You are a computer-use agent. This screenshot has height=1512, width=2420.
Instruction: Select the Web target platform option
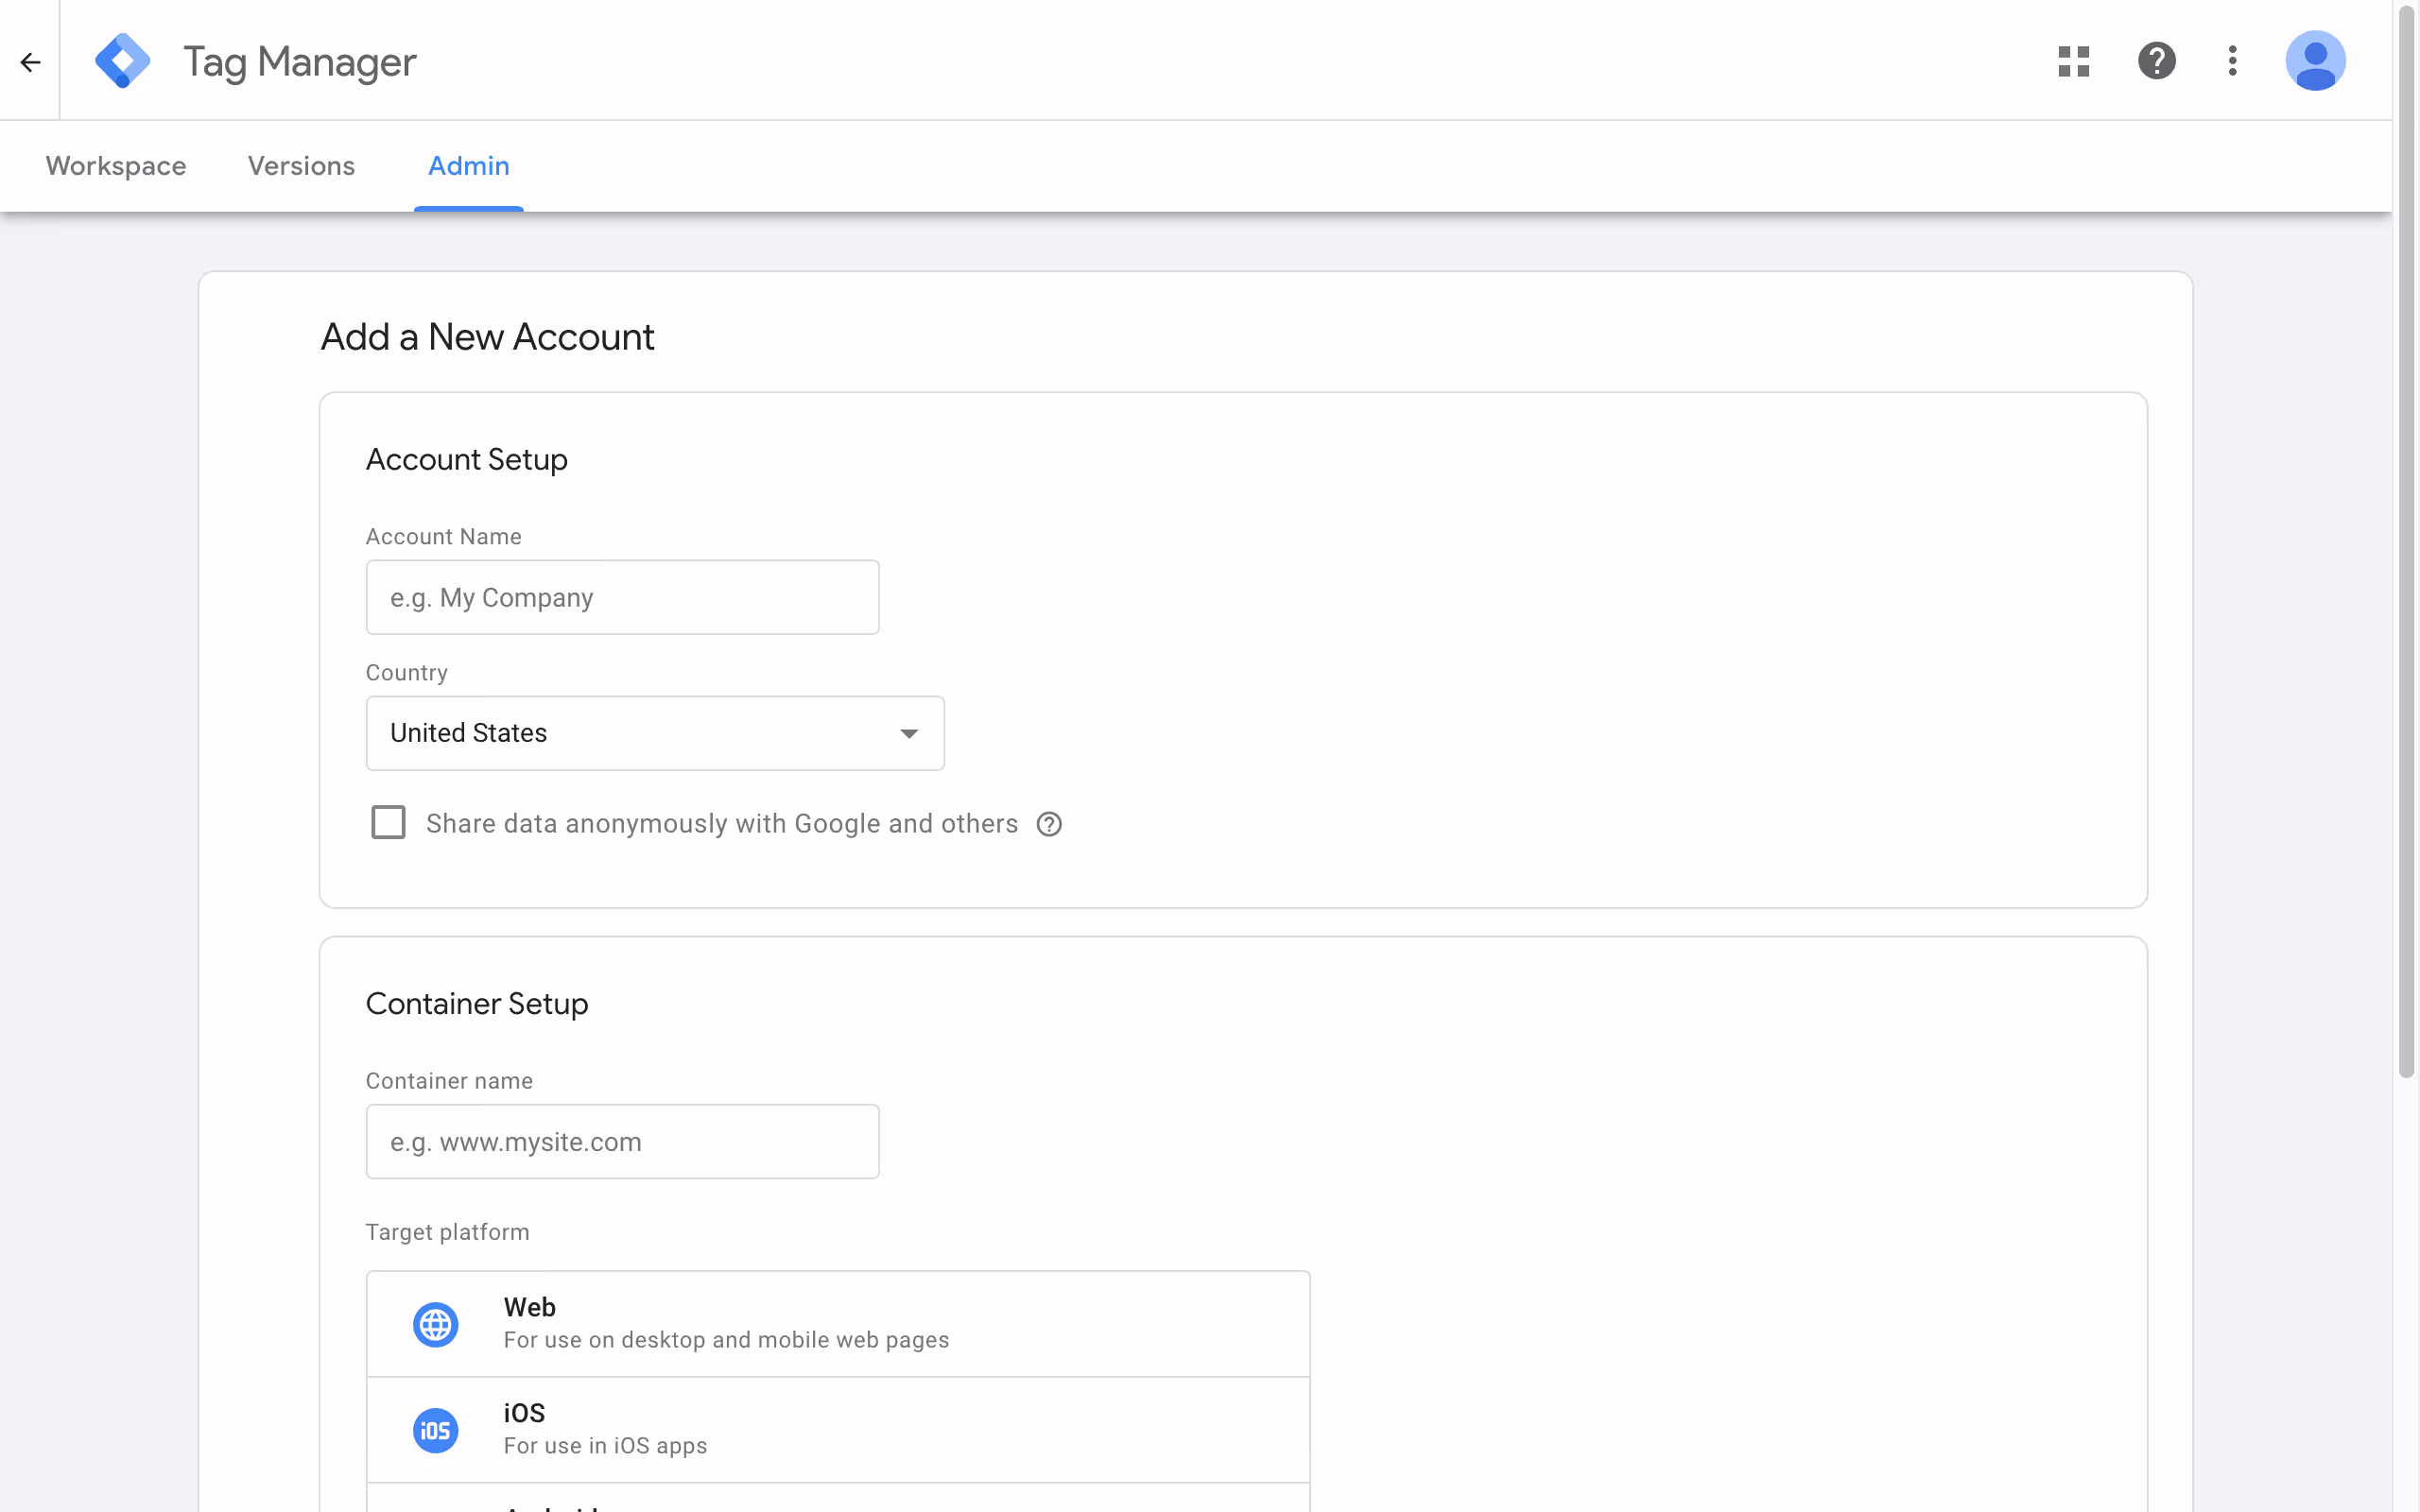tap(838, 1324)
